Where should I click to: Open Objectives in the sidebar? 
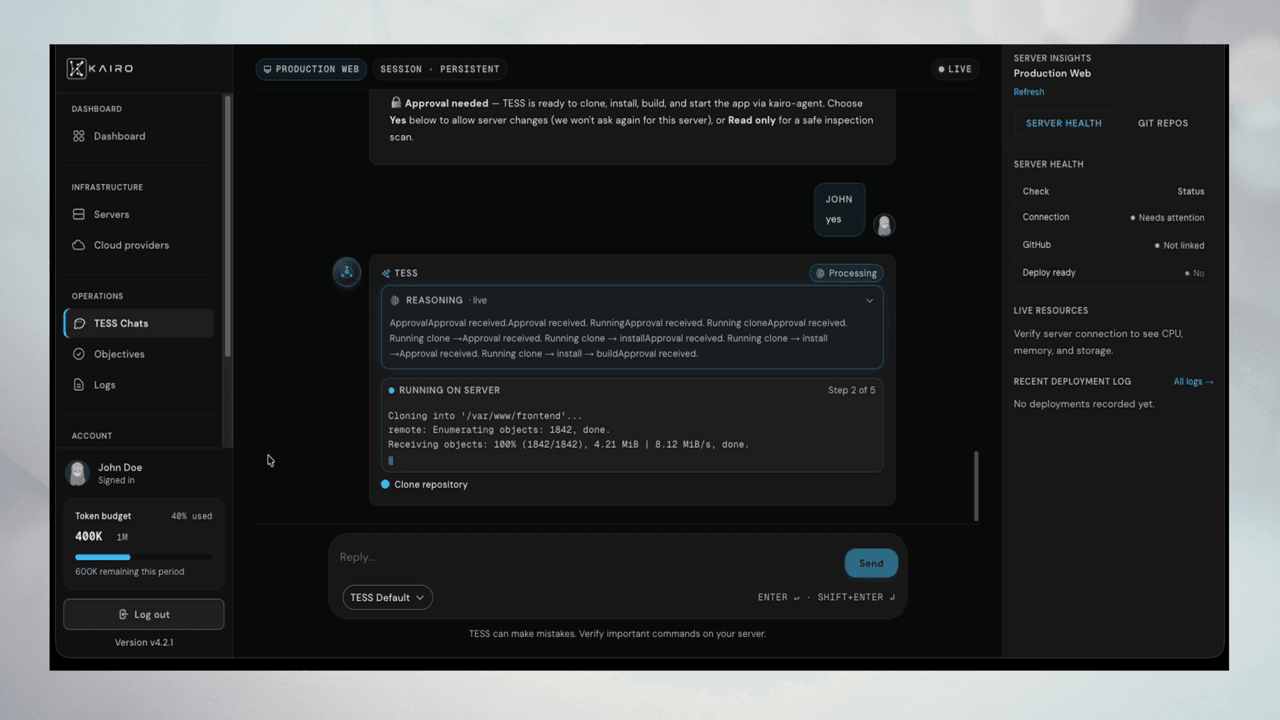(140, 354)
